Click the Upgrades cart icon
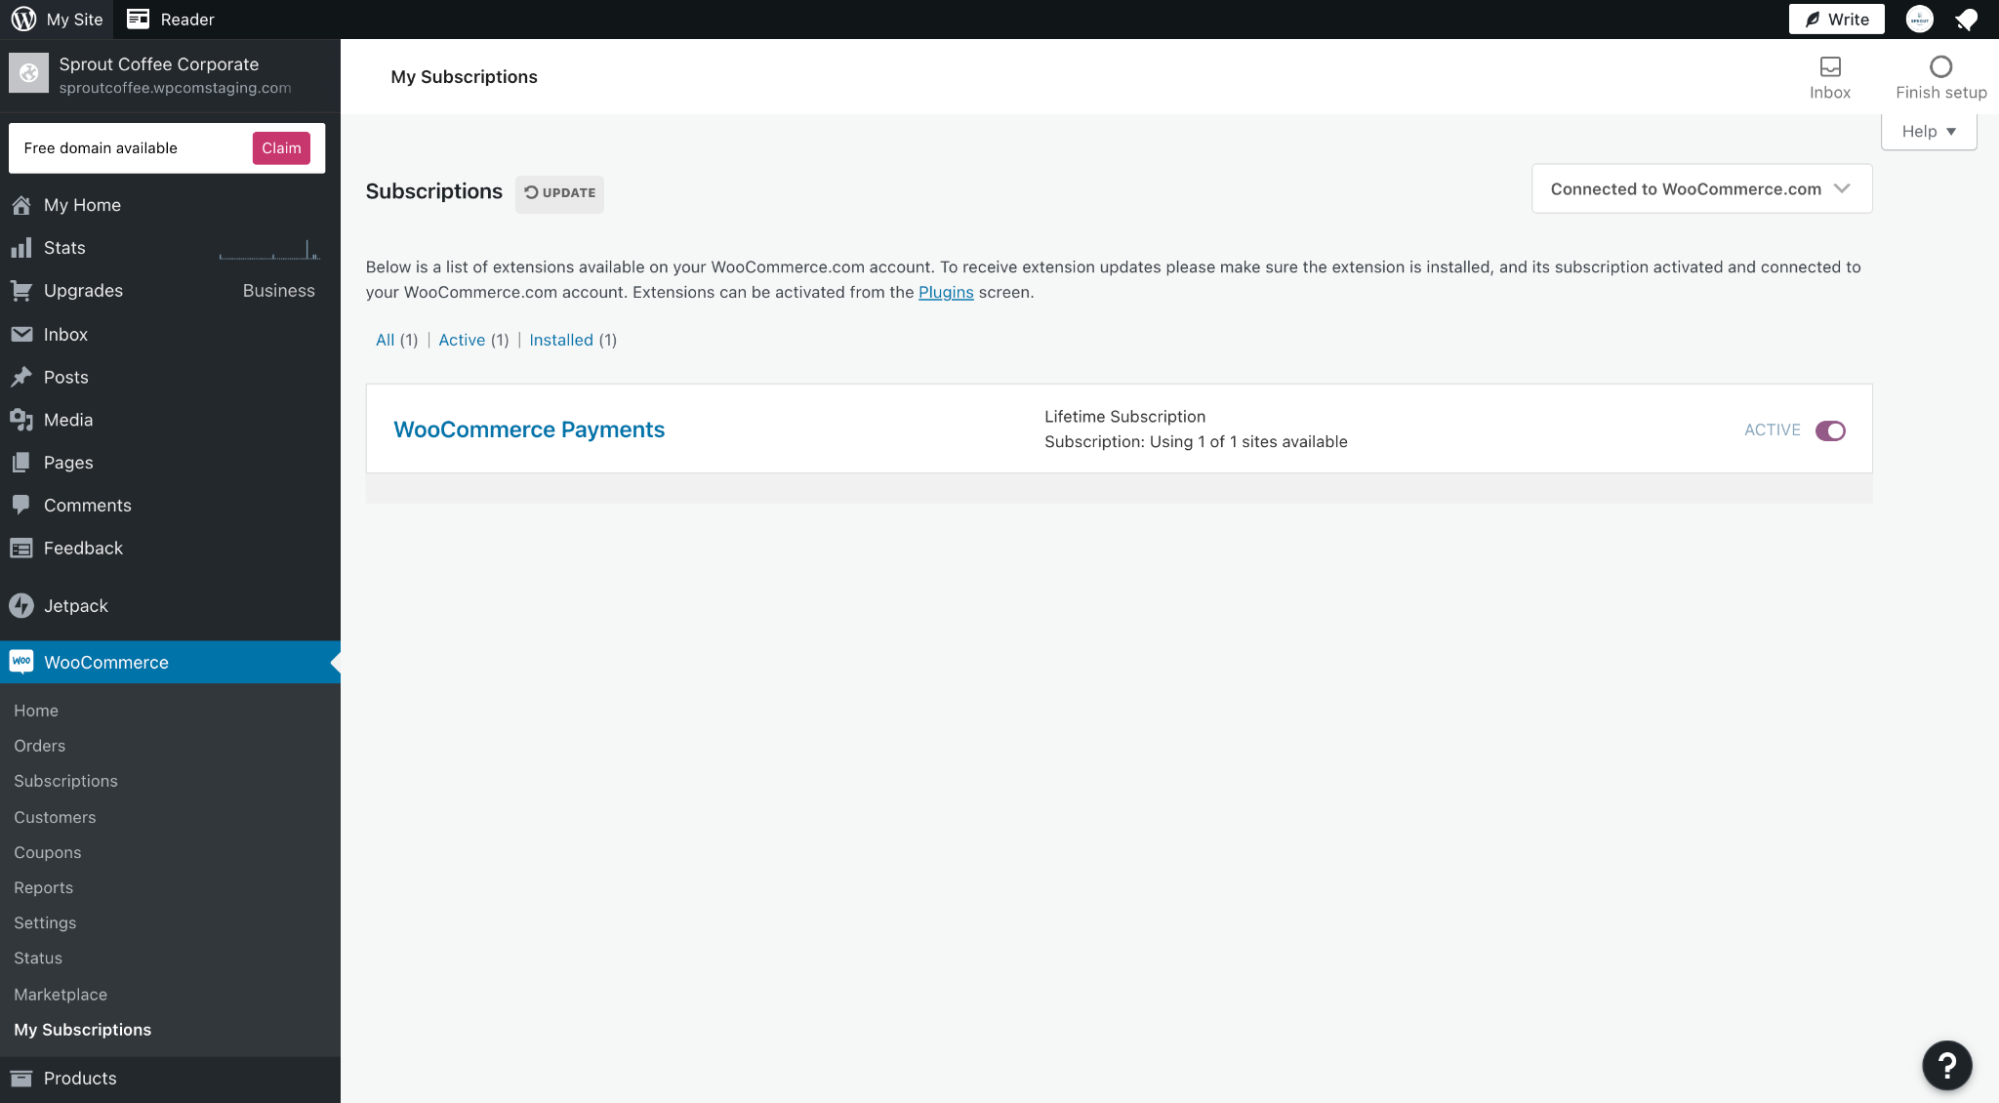This screenshot has height=1103, width=1999. click(21, 291)
